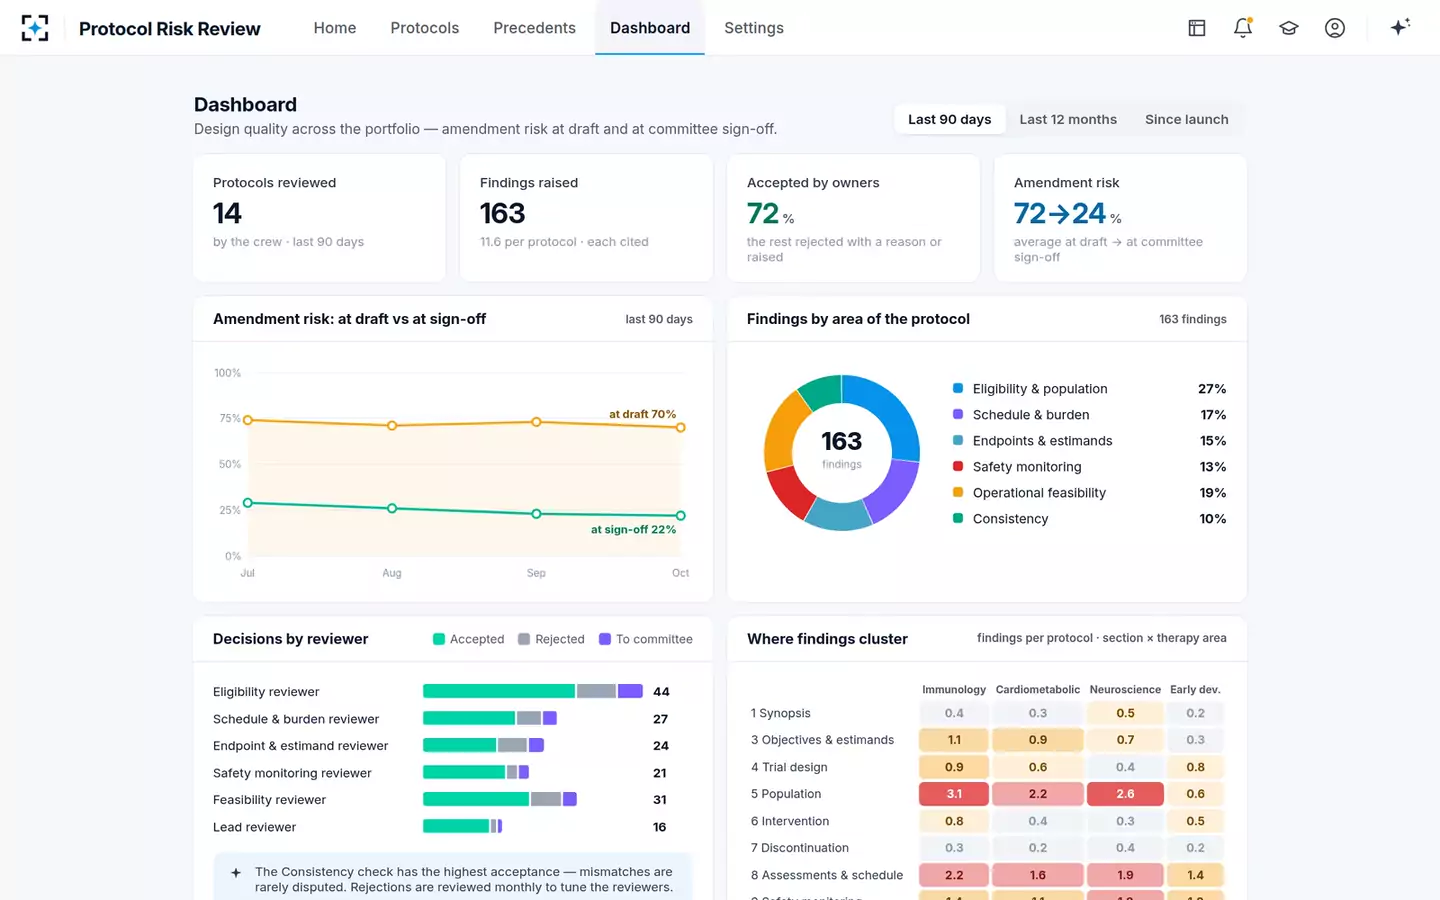
Task: Click the Protocol Risk Review logo icon
Action: (35, 28)
